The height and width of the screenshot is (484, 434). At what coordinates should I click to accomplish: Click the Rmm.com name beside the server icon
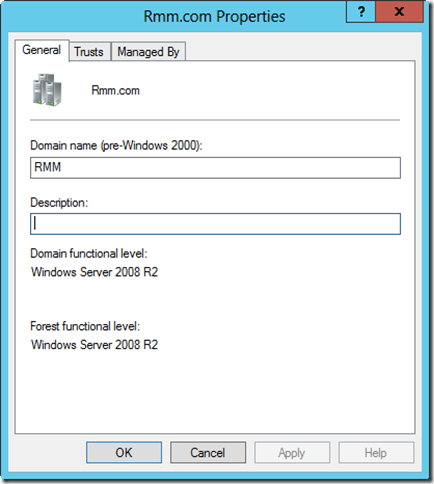[116, 90]
